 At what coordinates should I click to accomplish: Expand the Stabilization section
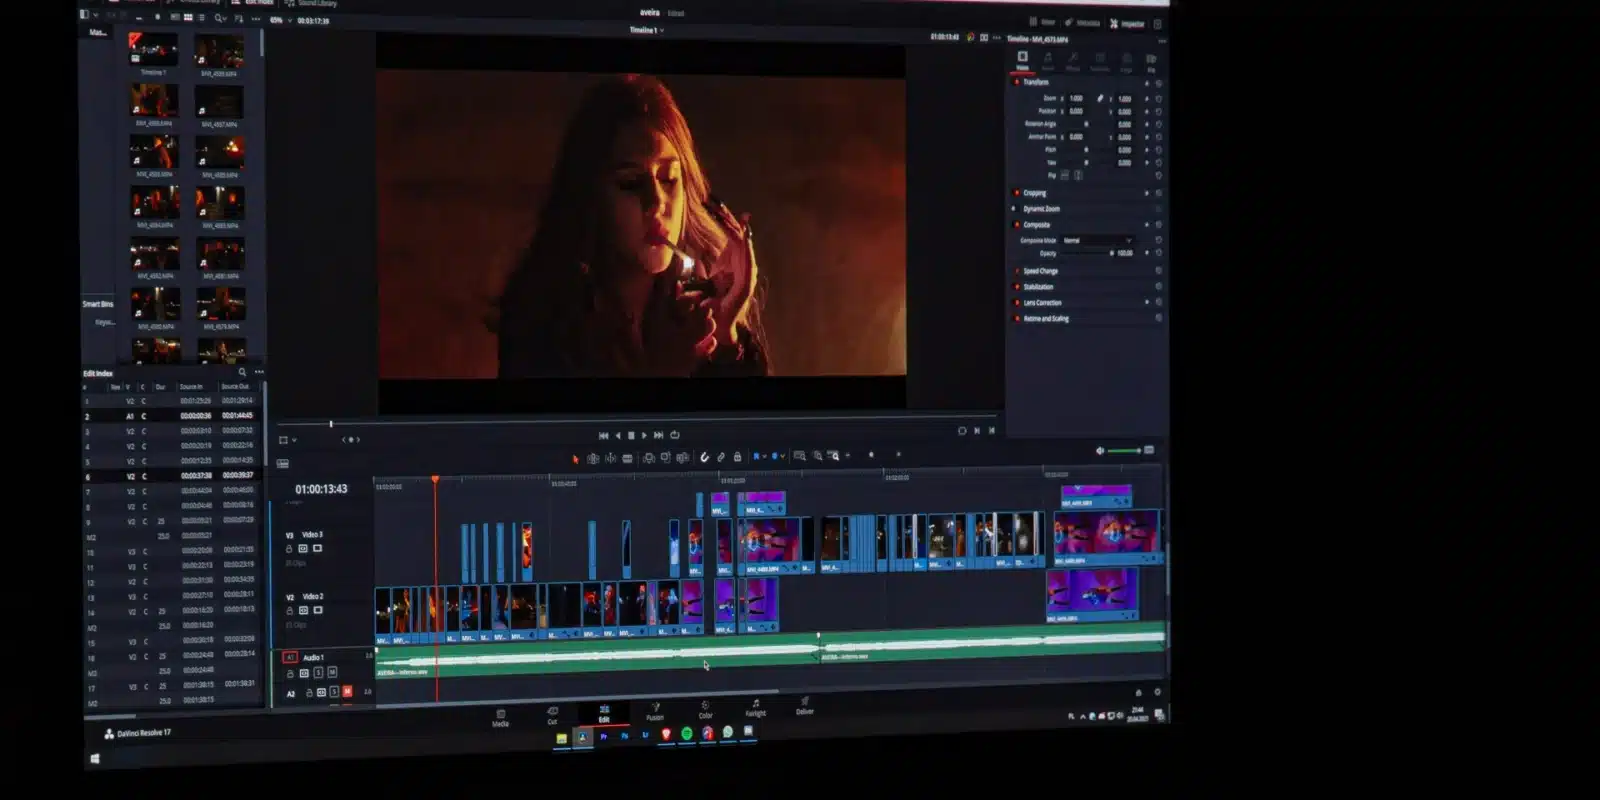click(x=1038, y=287)
